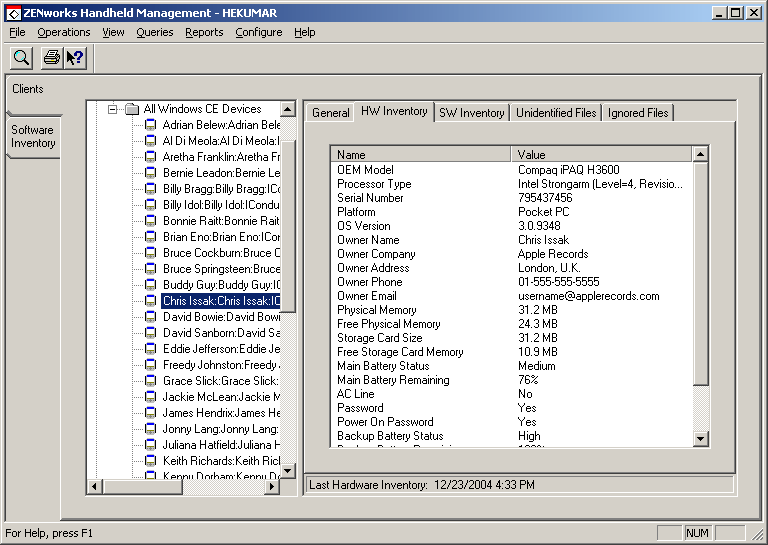Select the Owner Email row in inventory
Image resolution: width=768 pixels, height=545 pixels.
367,296
